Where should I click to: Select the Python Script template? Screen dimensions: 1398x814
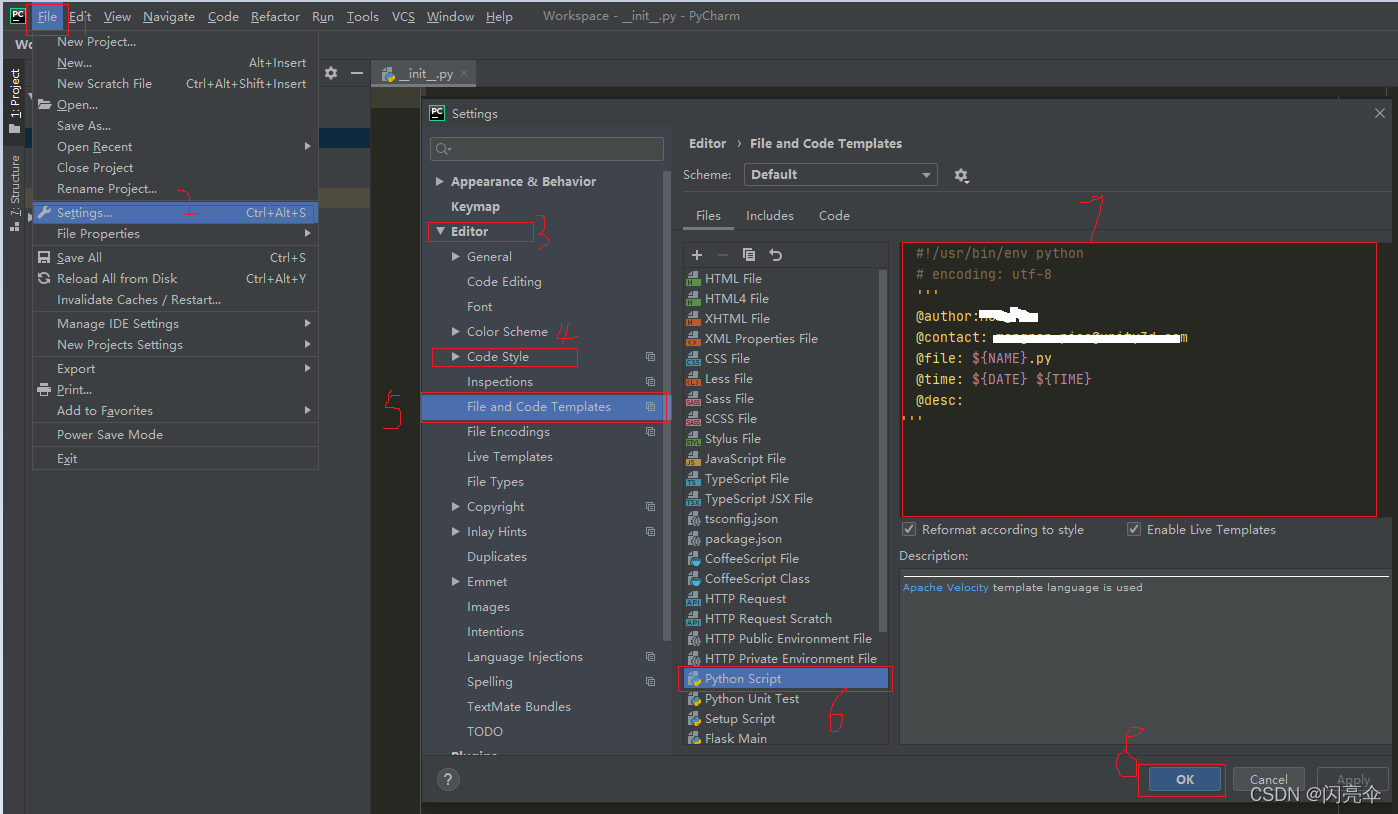786,679
